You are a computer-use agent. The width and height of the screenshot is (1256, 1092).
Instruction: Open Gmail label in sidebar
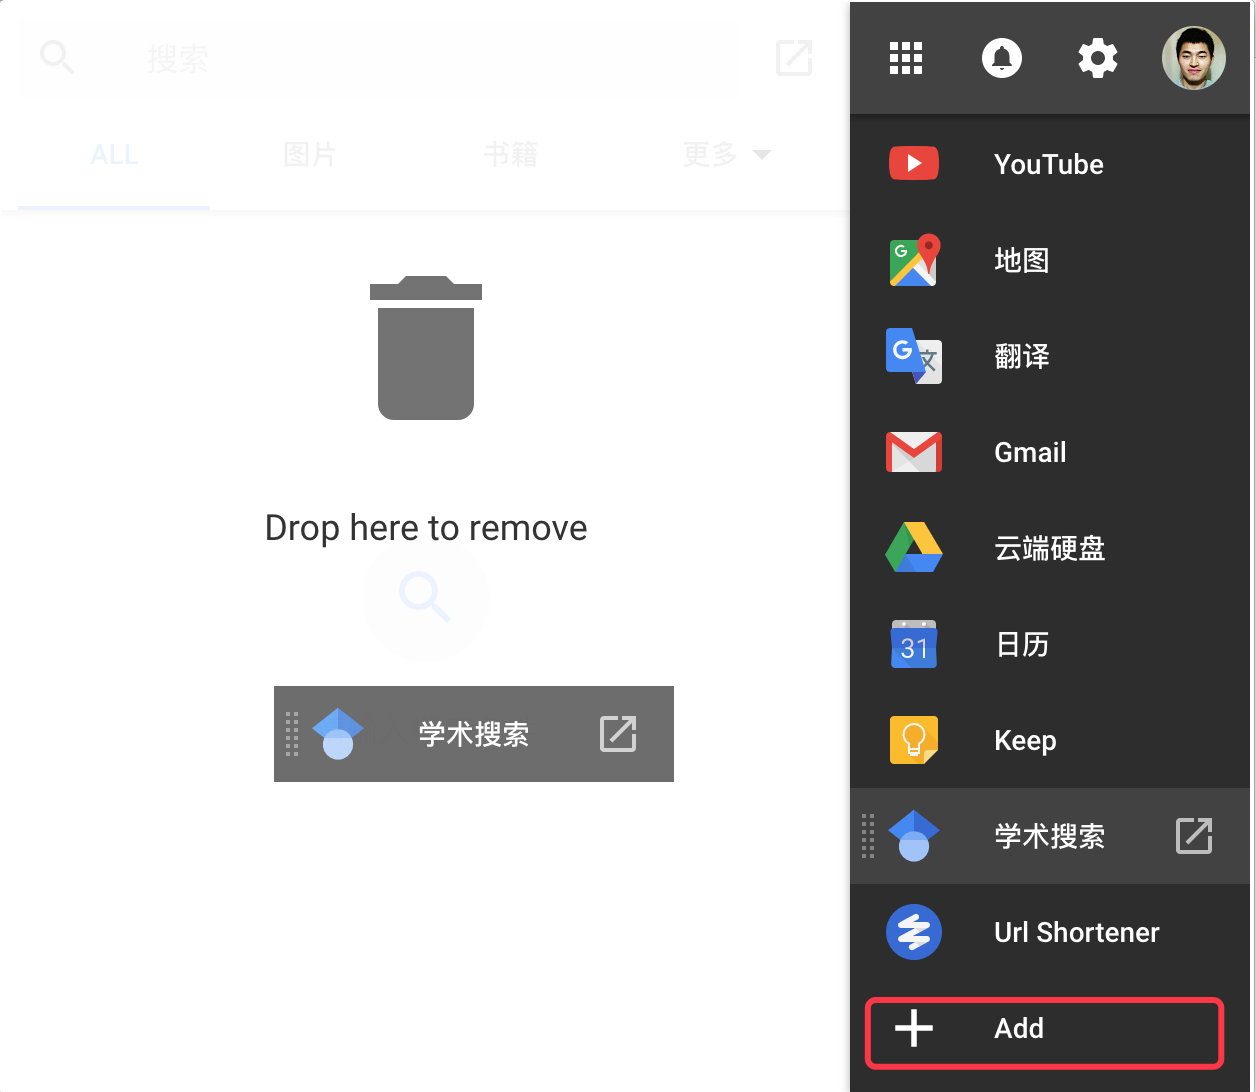tap(1030, 452)
